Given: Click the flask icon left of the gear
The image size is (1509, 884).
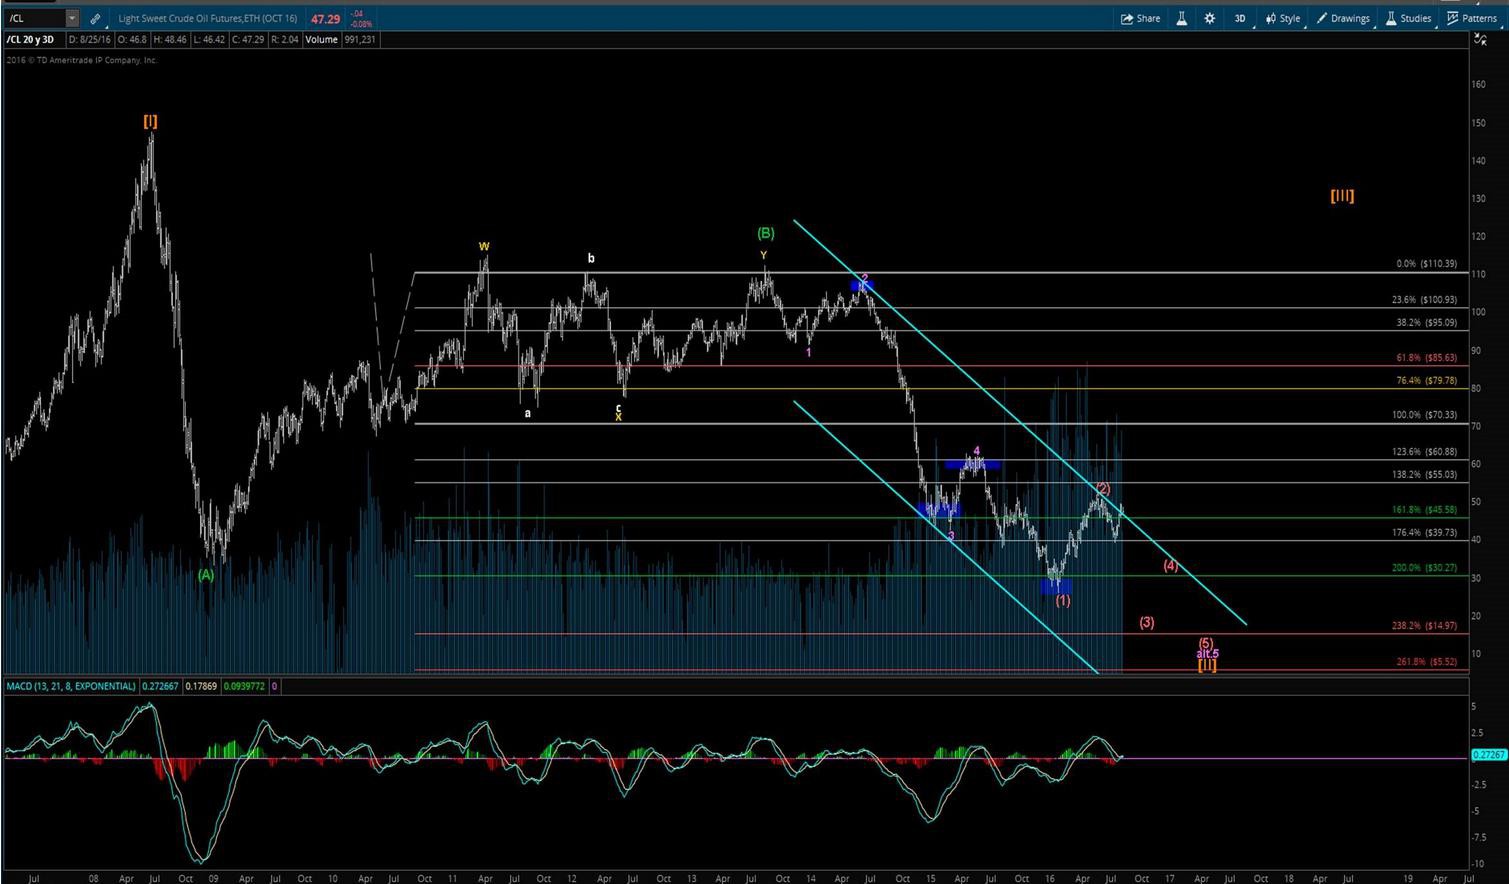Looking at the screenshot, I should 1181,18.
